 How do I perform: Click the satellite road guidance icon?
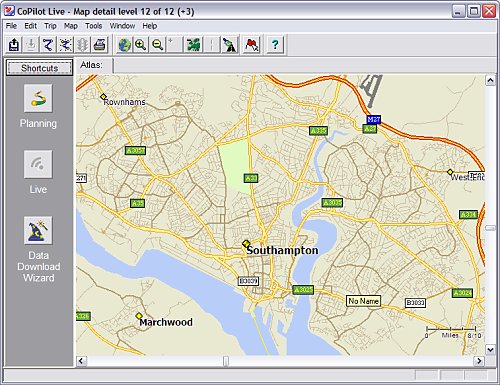230,44
